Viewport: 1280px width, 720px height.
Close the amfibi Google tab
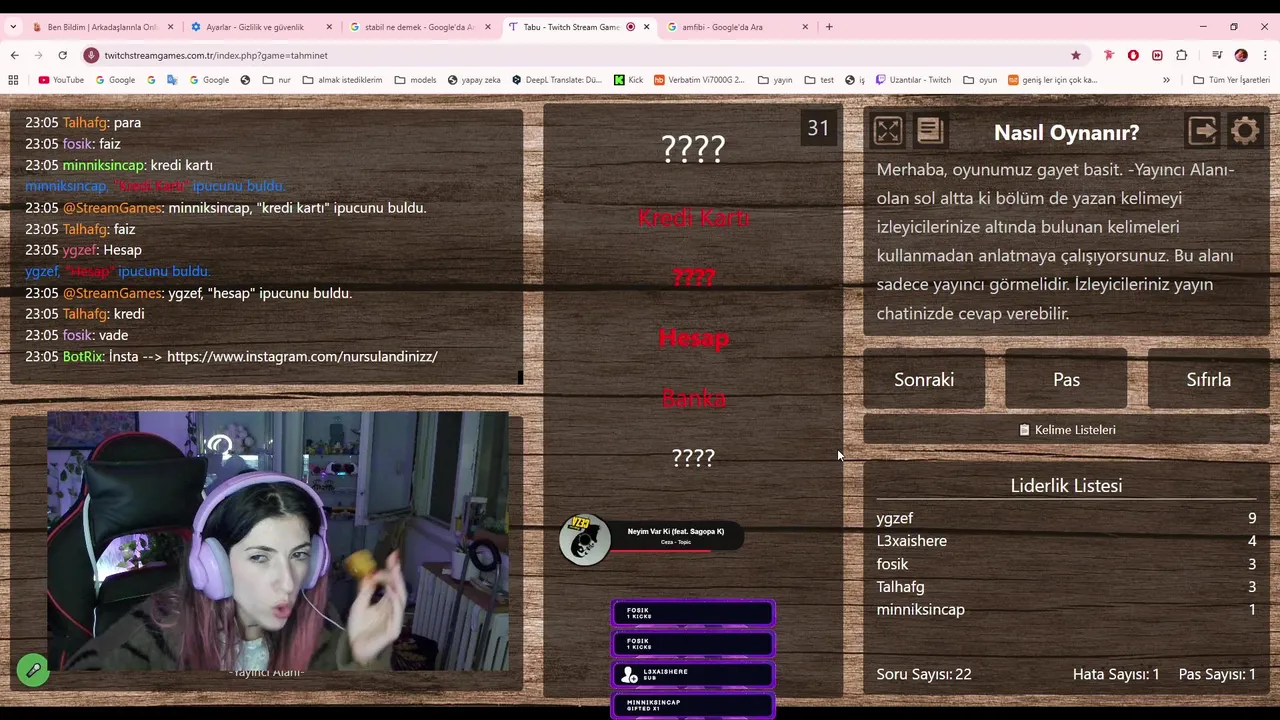point(805,27)
